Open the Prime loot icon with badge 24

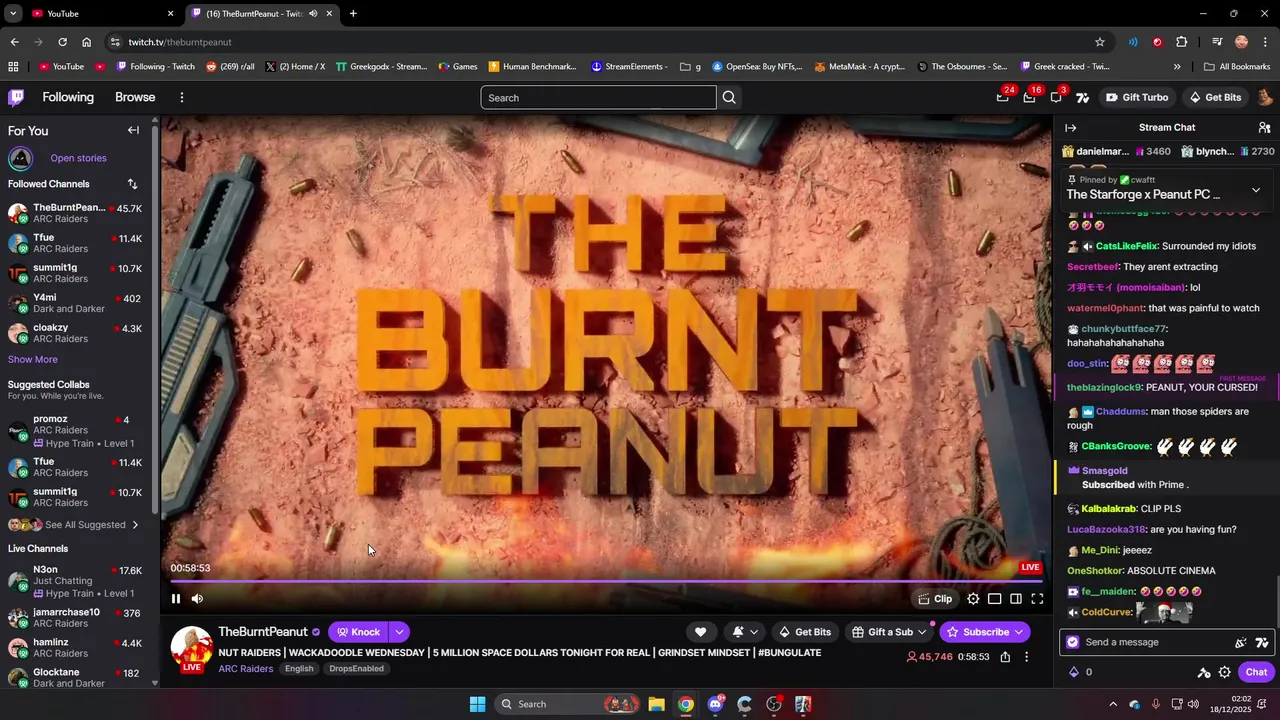click(1003, 97)
